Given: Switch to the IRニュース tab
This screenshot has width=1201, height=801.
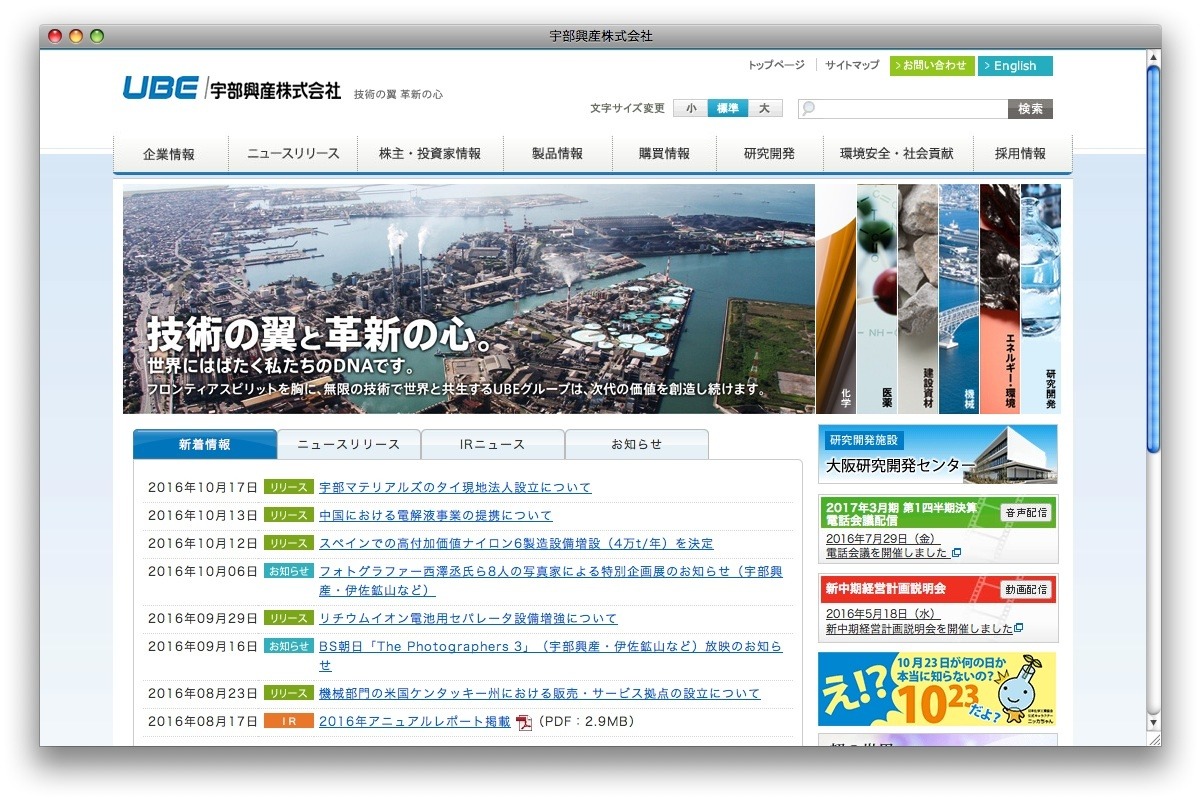Looking at the screenshot, I should click(492, 444).
